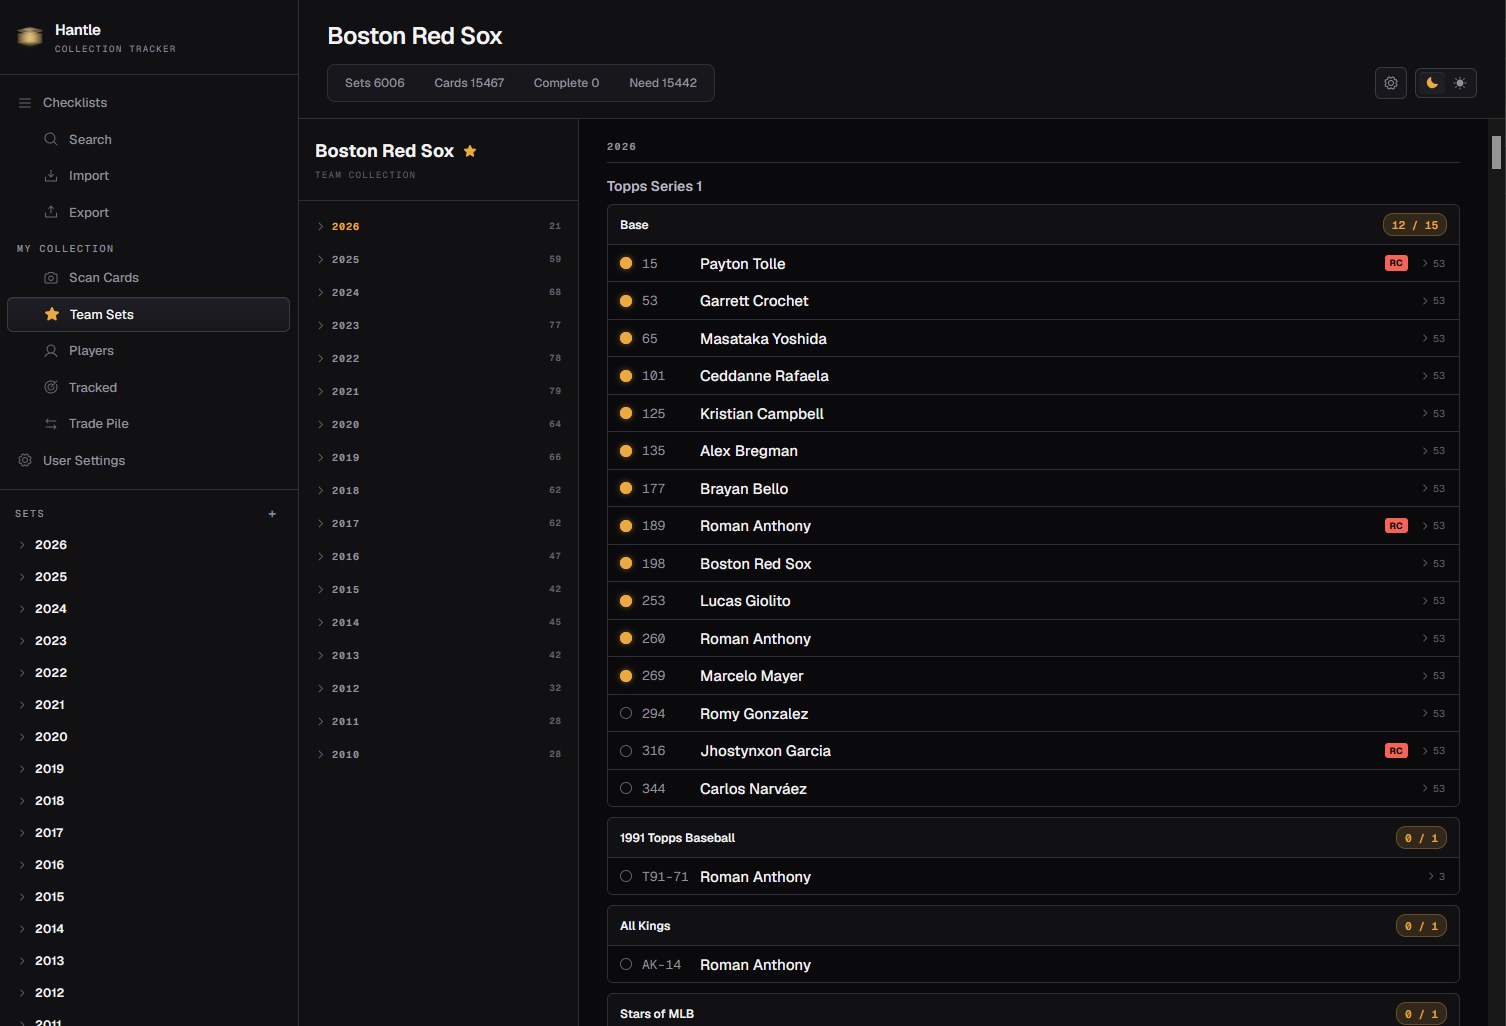Go to Team Sets page

click(x=148, y=314)
